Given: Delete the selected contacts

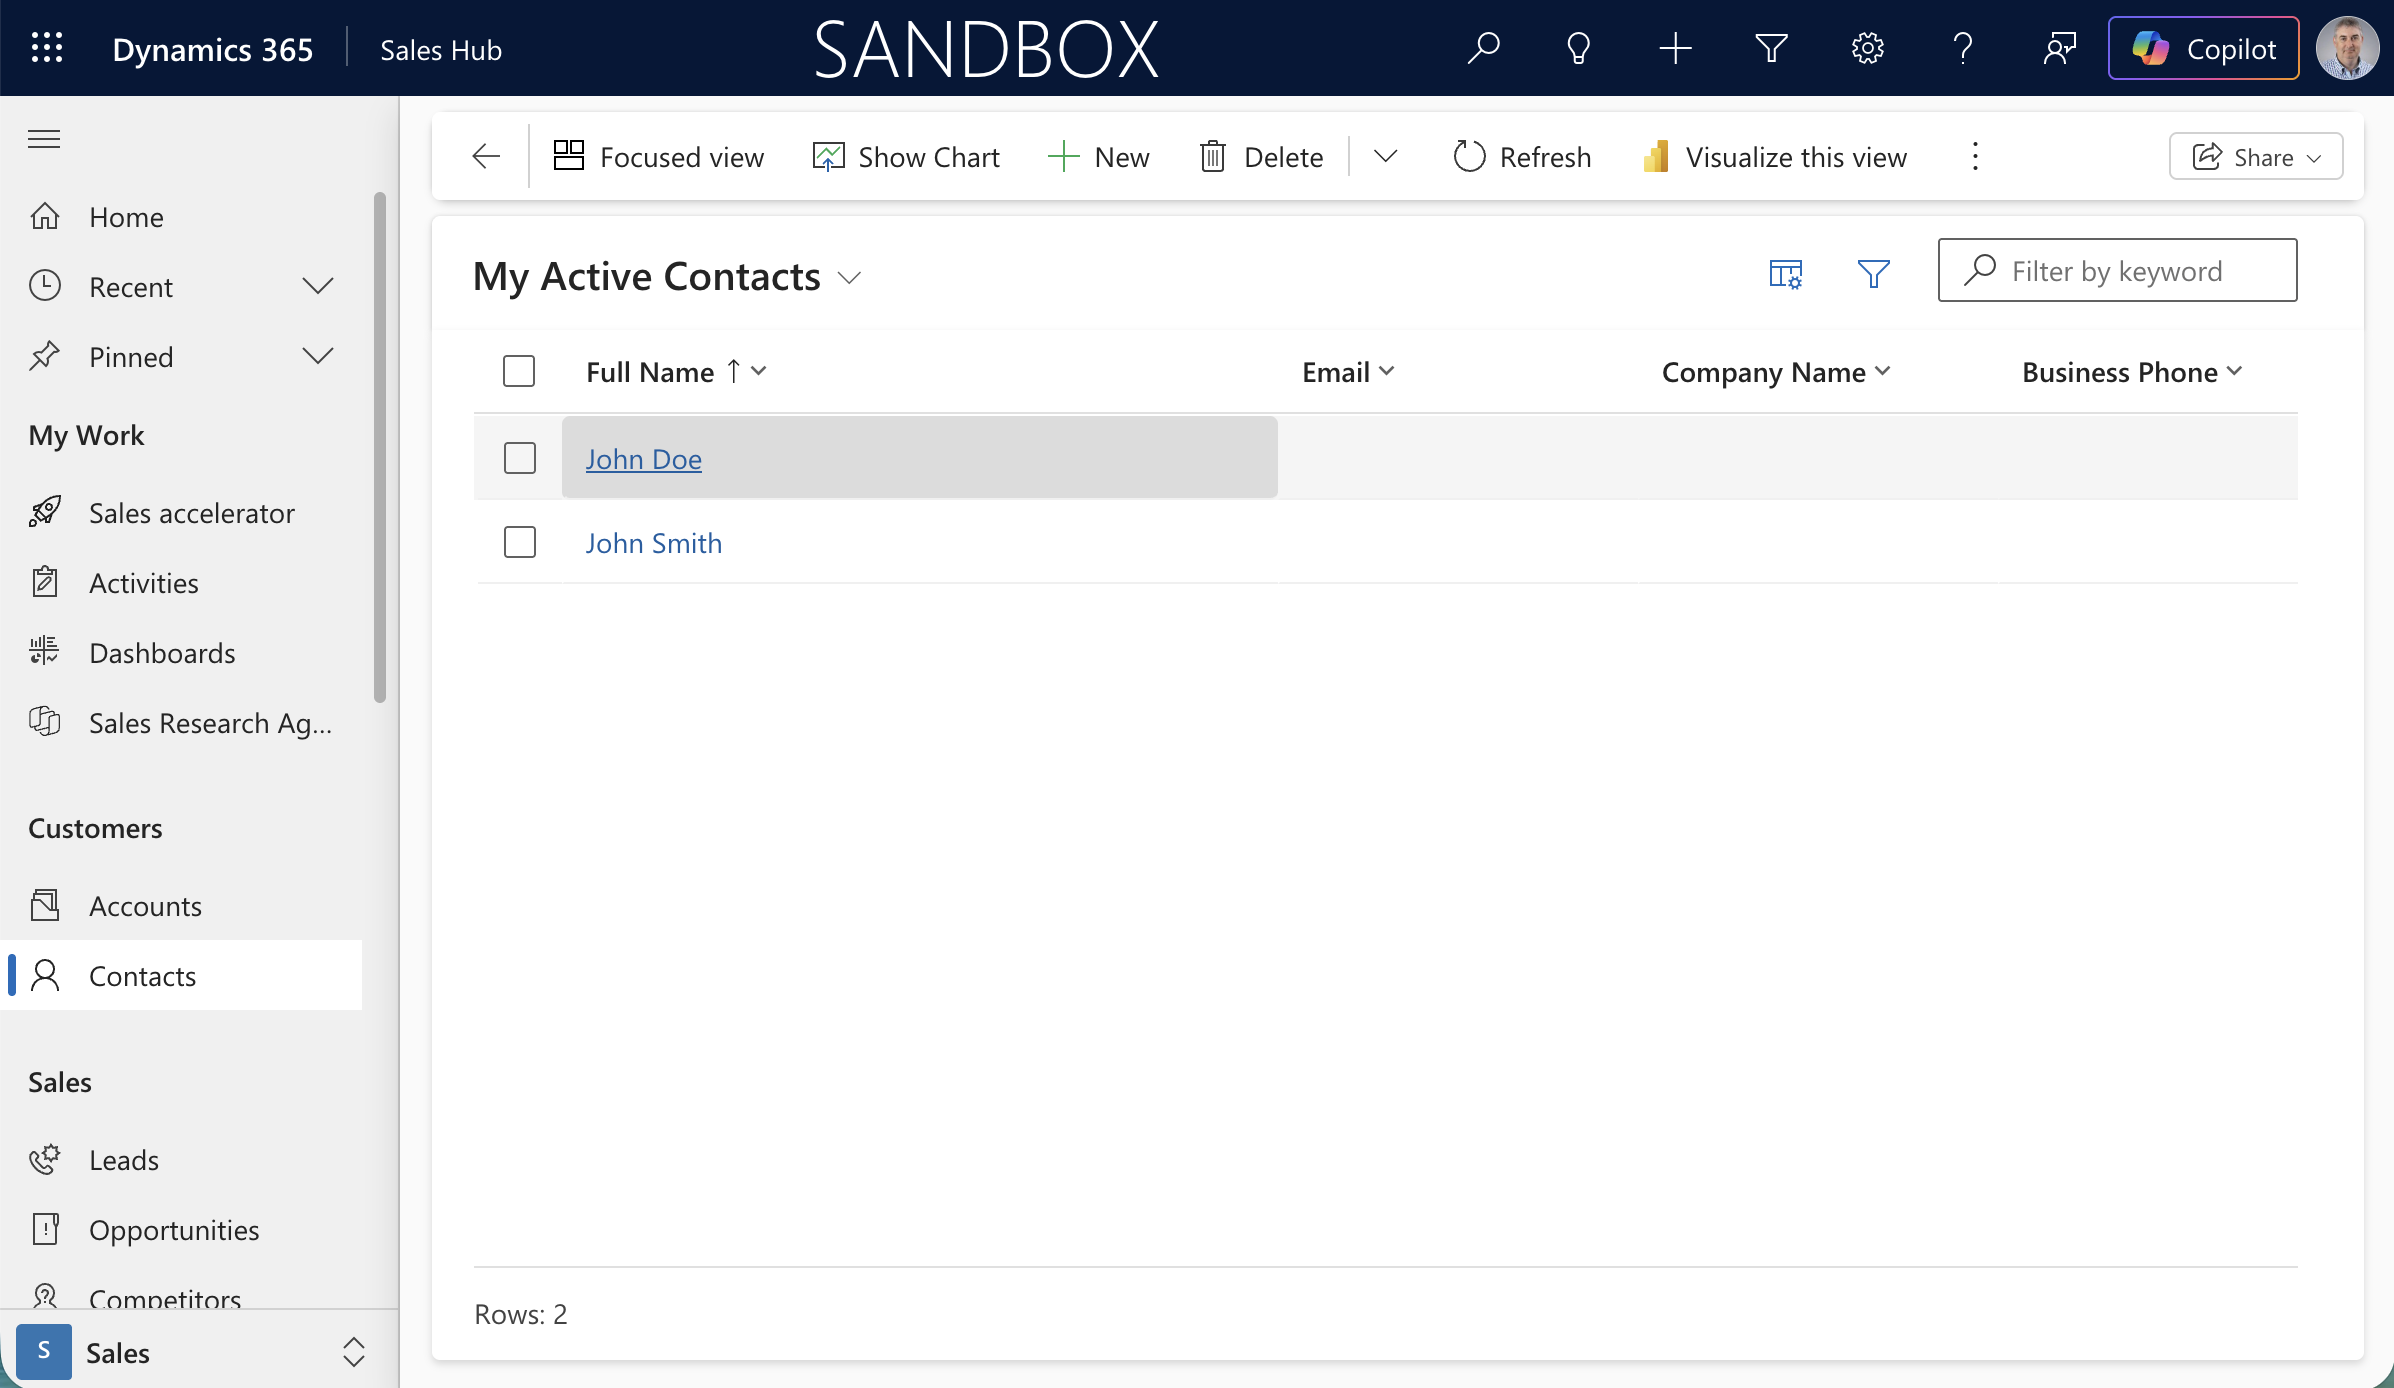Looking at the screenshot, I should coord(1260,156).
